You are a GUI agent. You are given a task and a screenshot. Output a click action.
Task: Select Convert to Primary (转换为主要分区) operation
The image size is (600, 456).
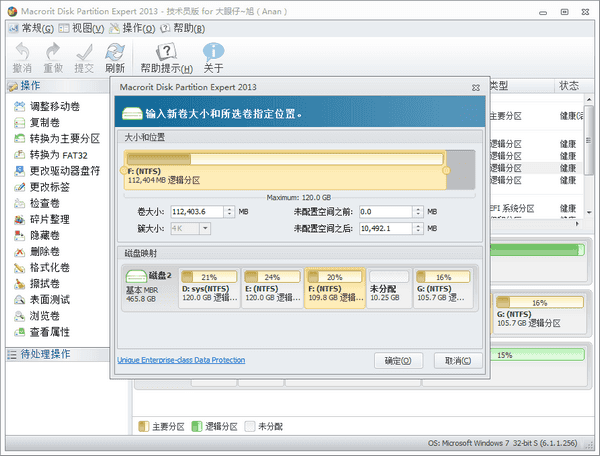pyautogui.click(x=57, y=138)
